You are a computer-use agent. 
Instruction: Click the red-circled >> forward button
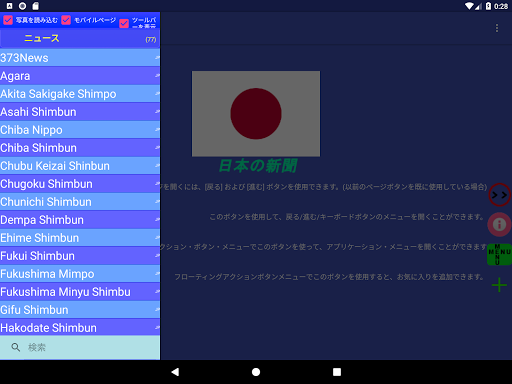click(x=499, y=195)
